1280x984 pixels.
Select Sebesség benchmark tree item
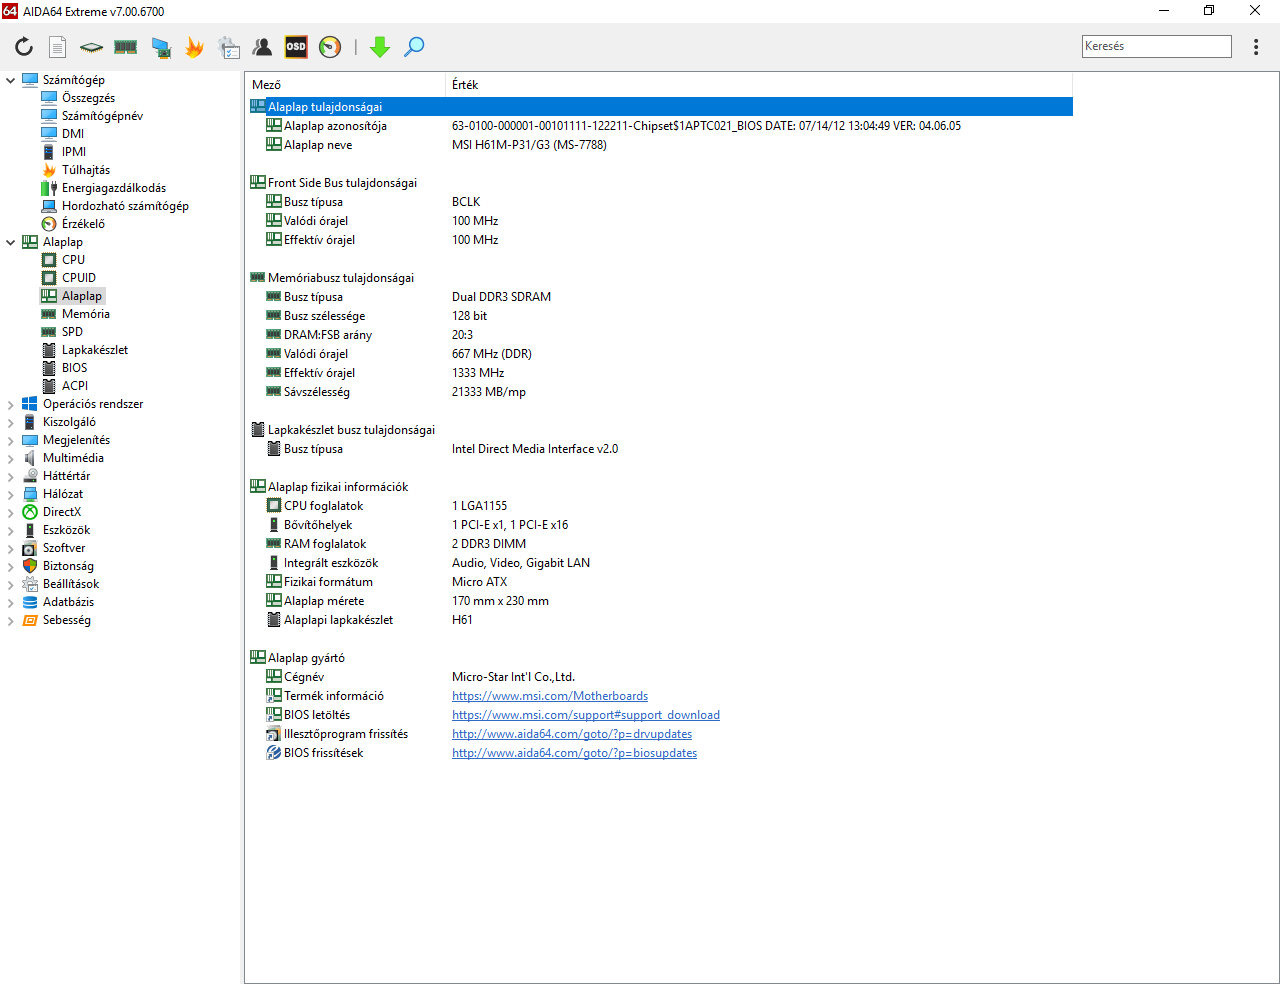pyautogui.click(x=67, y=620)
